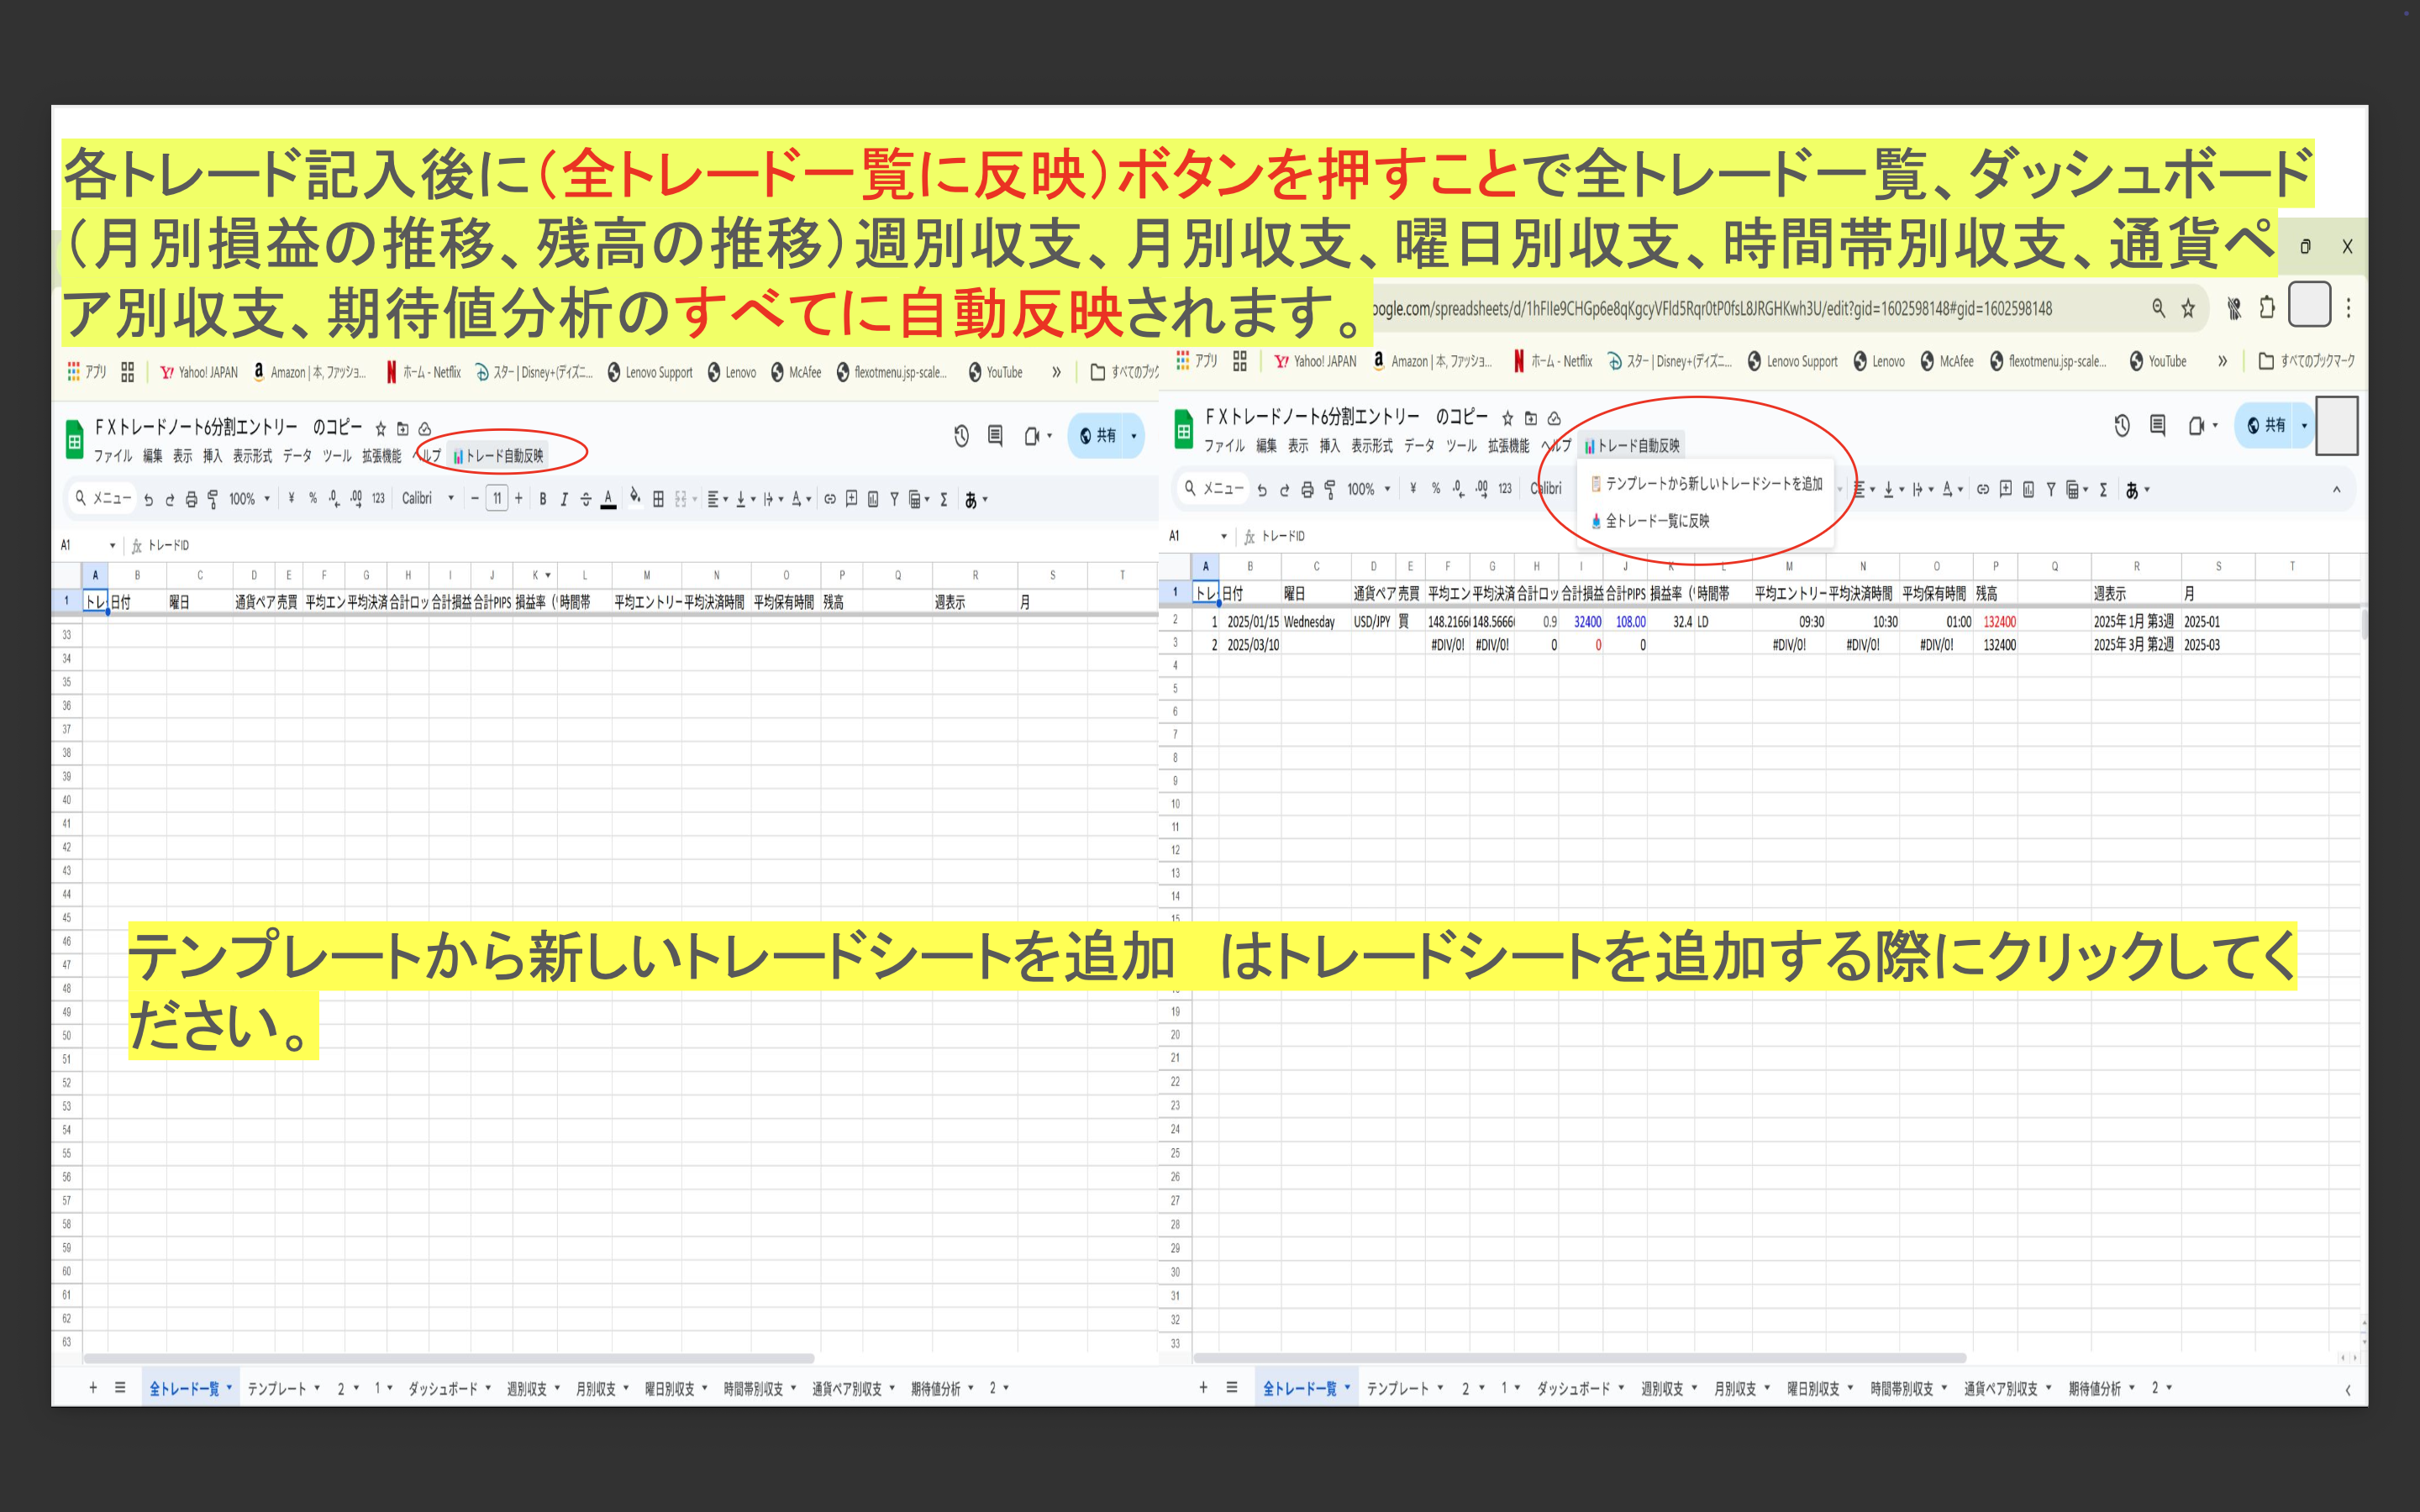The image size is (2420, 1512).
Task: Toggle bold formatting in left spreadsheet toolbar
Action: click(542, 499)
